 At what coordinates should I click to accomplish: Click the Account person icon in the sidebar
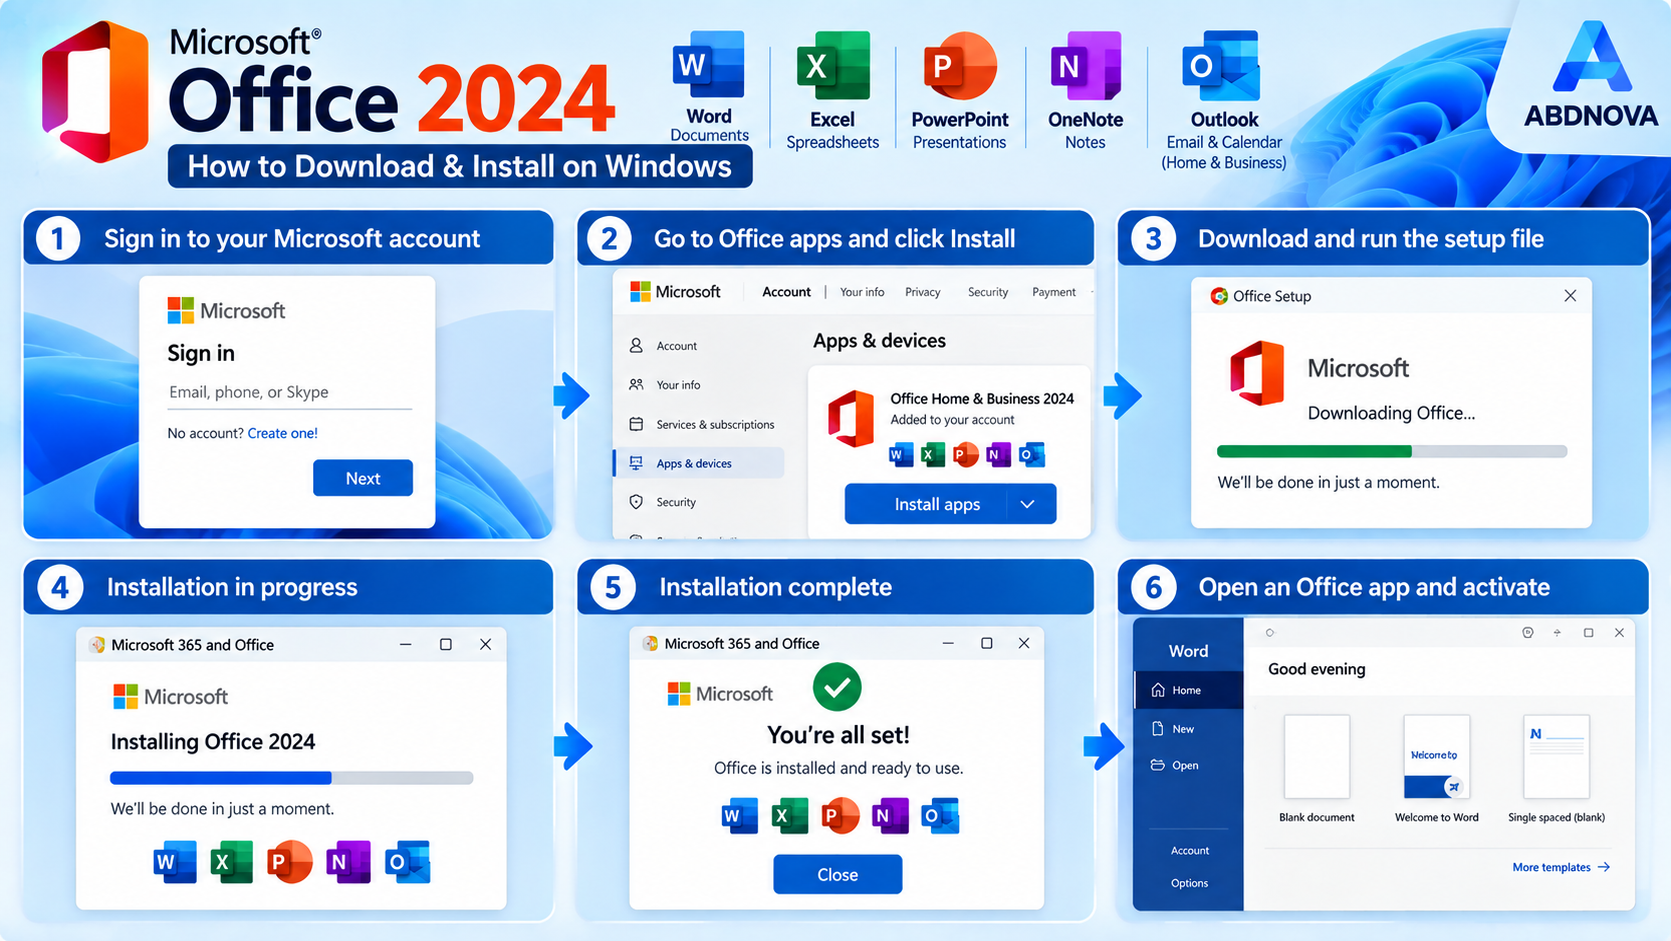click(636, 345)
